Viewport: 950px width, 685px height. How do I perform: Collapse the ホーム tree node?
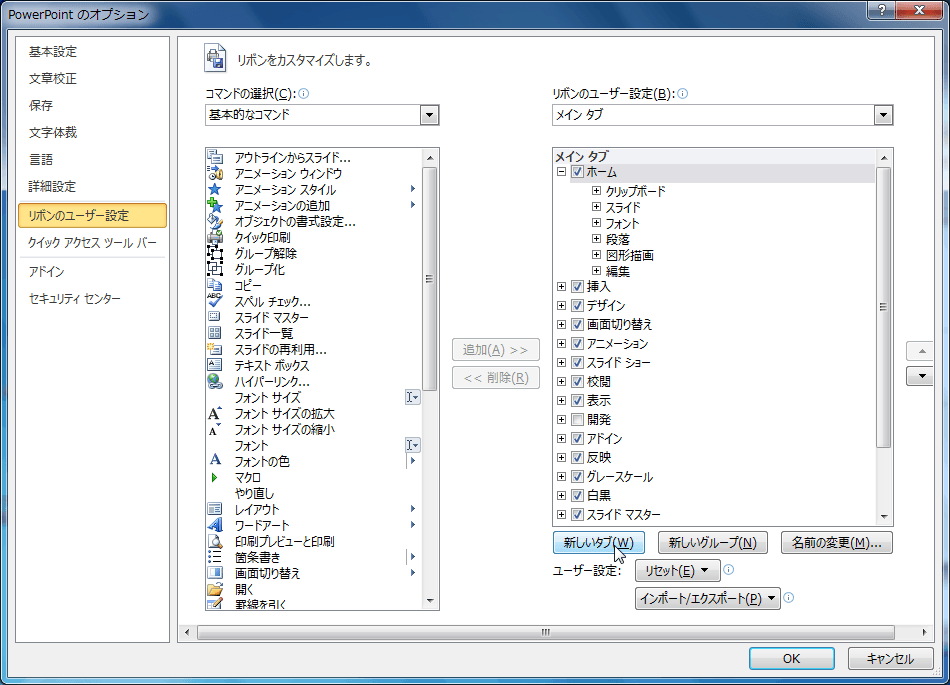pos(562,172)
